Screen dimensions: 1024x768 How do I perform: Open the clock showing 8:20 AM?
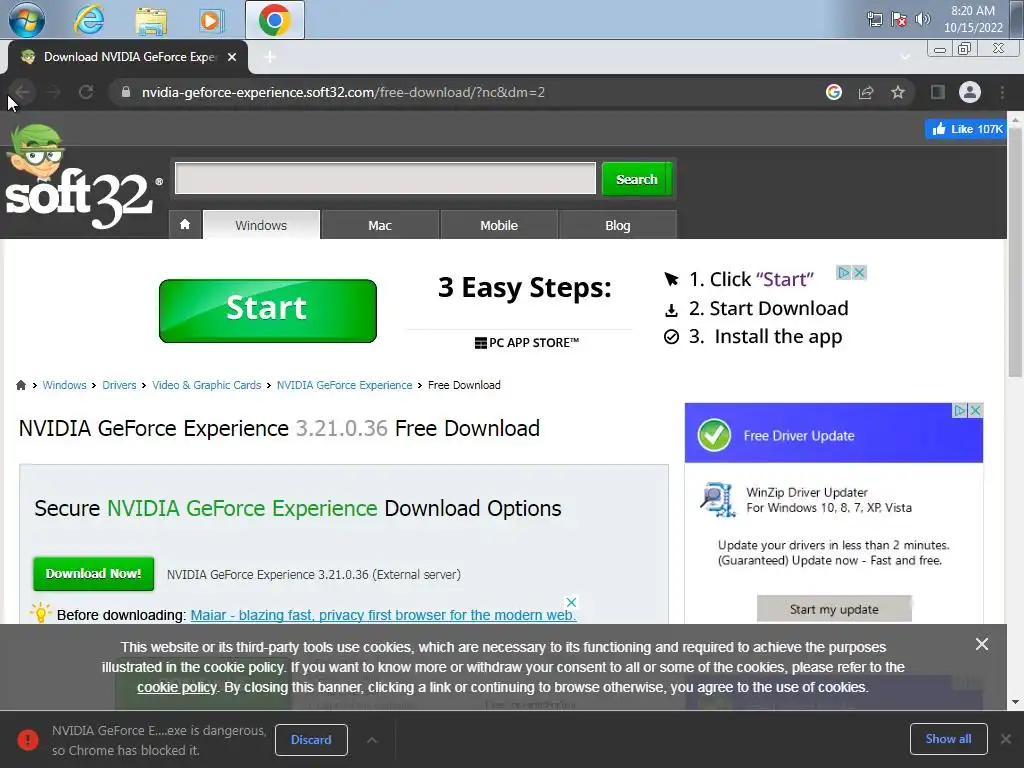(973, 19)
